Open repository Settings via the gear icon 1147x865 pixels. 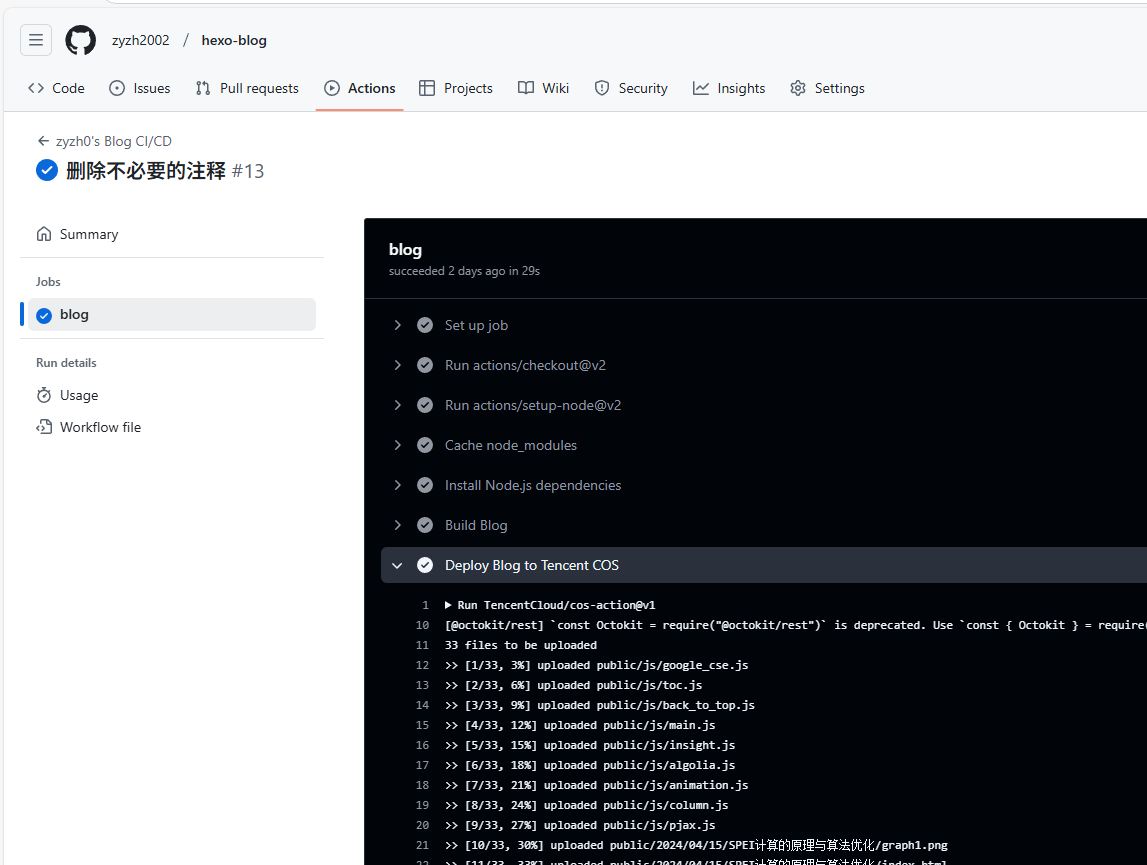point(798,88)
